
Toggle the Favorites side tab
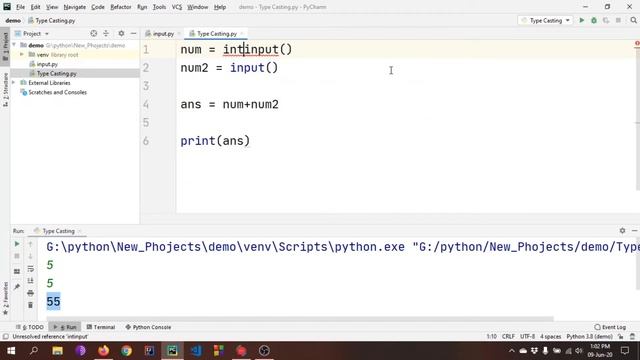click(x=5, y=298)
